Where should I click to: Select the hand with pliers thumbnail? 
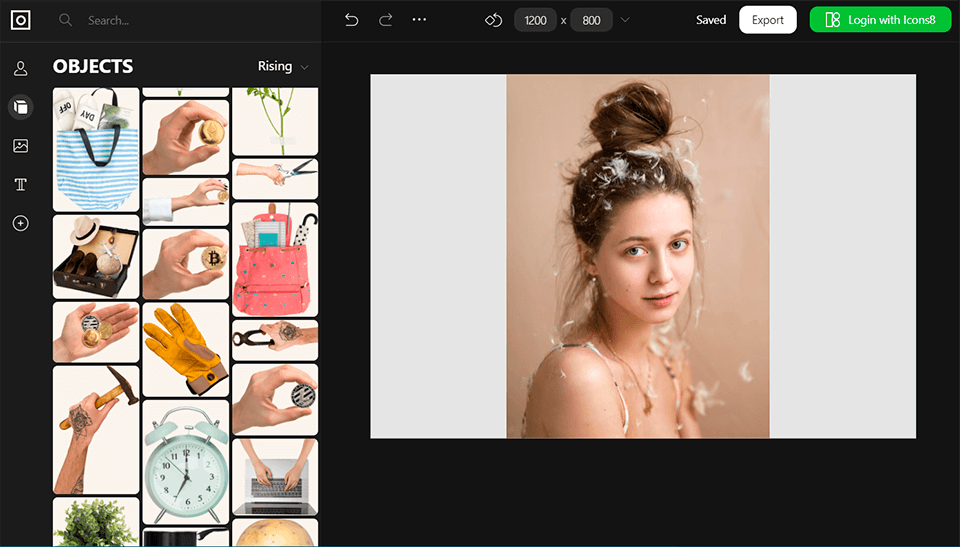point(275,340)
